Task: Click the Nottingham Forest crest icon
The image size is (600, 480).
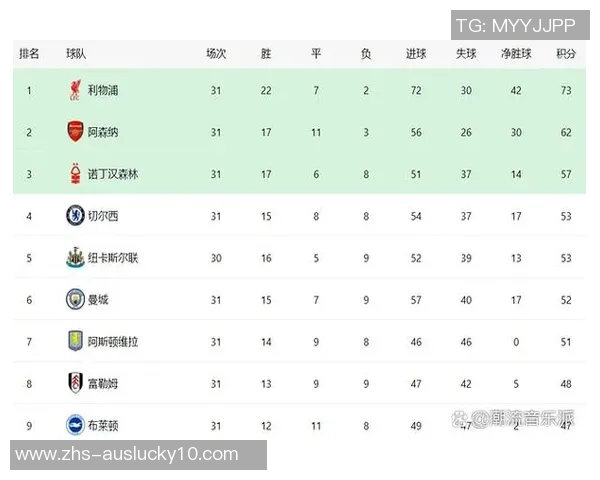Action: (x=75, y=174)
